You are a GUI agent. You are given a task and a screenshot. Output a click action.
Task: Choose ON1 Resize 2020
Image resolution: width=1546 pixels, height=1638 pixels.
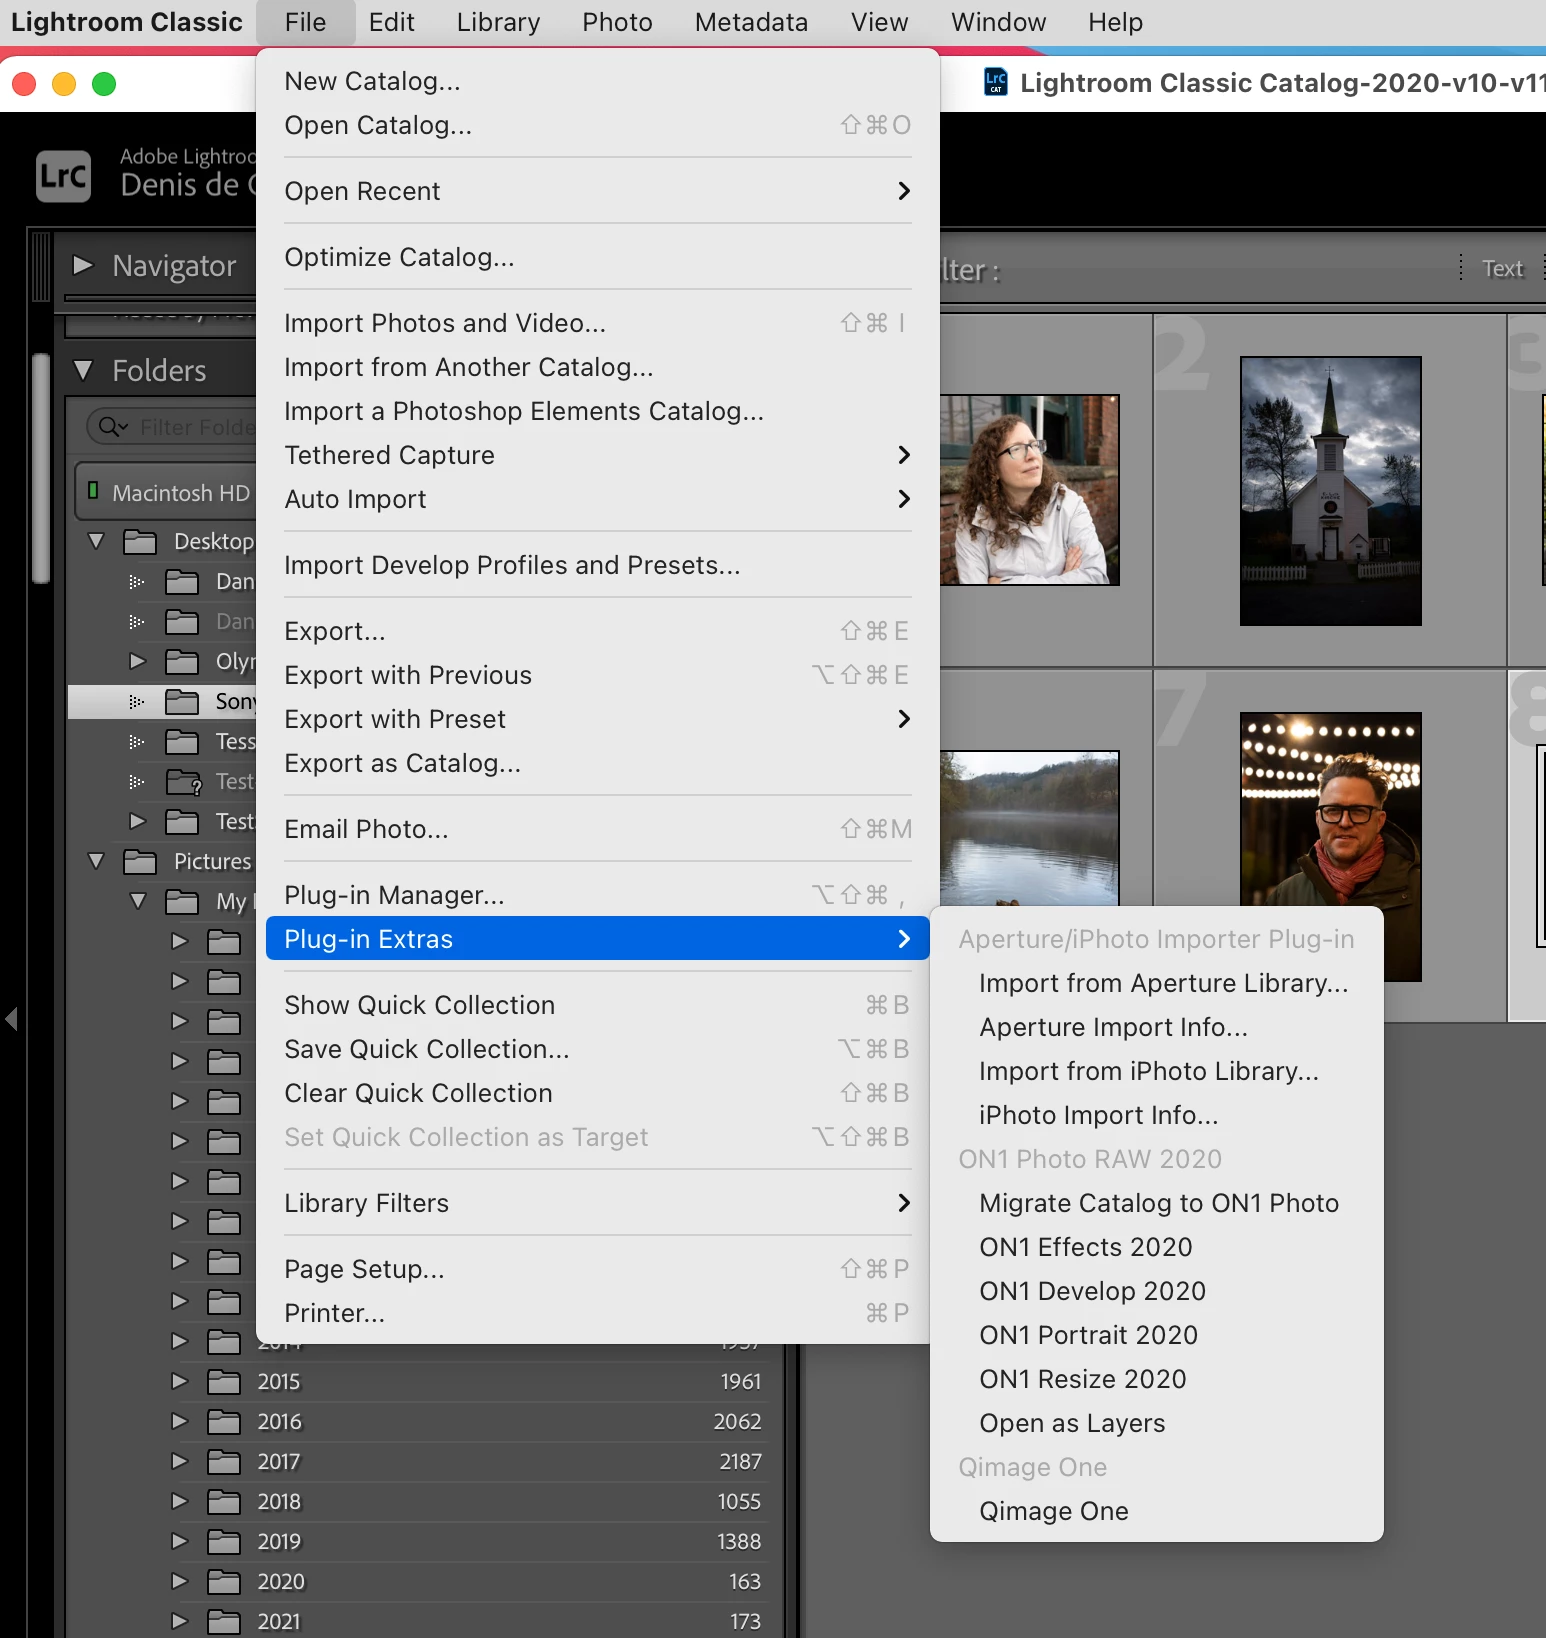click(x=1157, y=1379)
